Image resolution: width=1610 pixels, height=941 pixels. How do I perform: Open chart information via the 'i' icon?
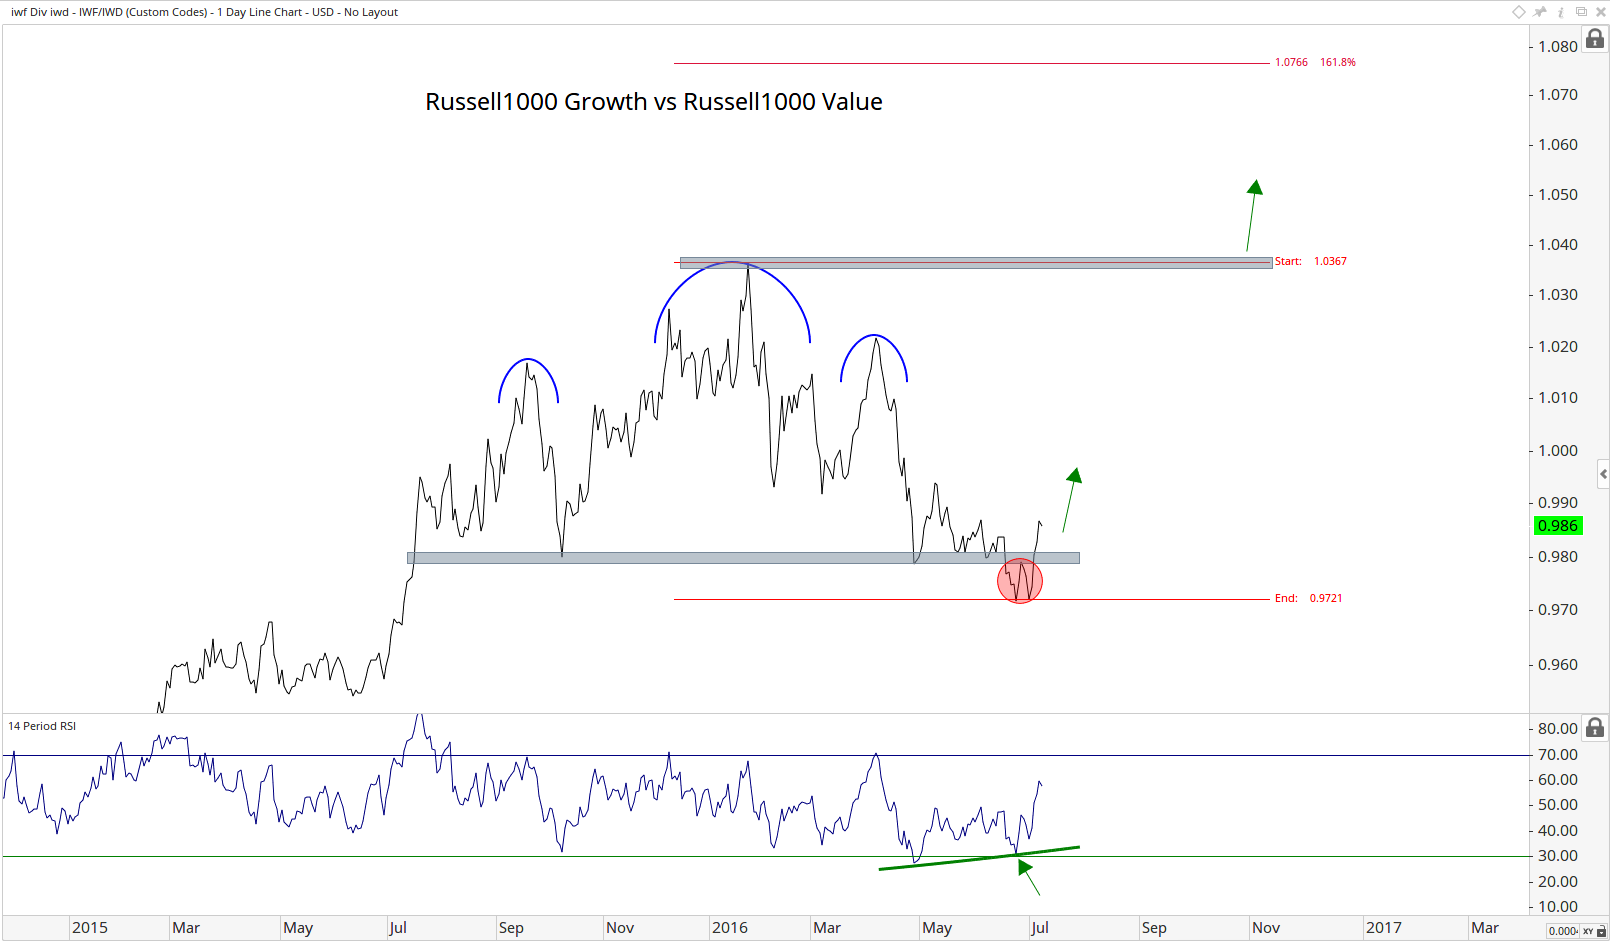pyautogui.click(x=1560, y=12)
